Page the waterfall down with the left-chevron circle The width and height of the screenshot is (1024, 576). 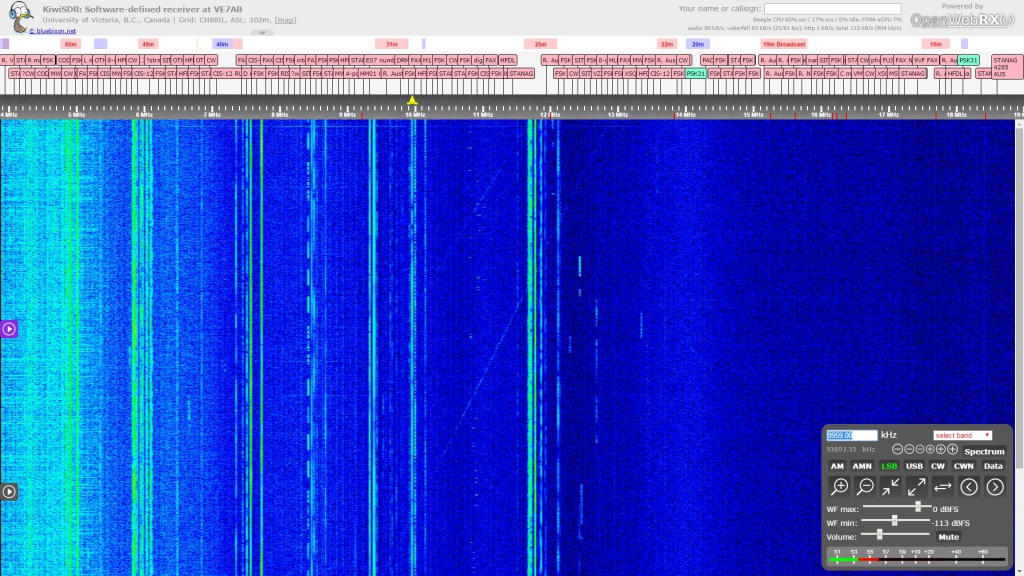(x=969, y=487)
